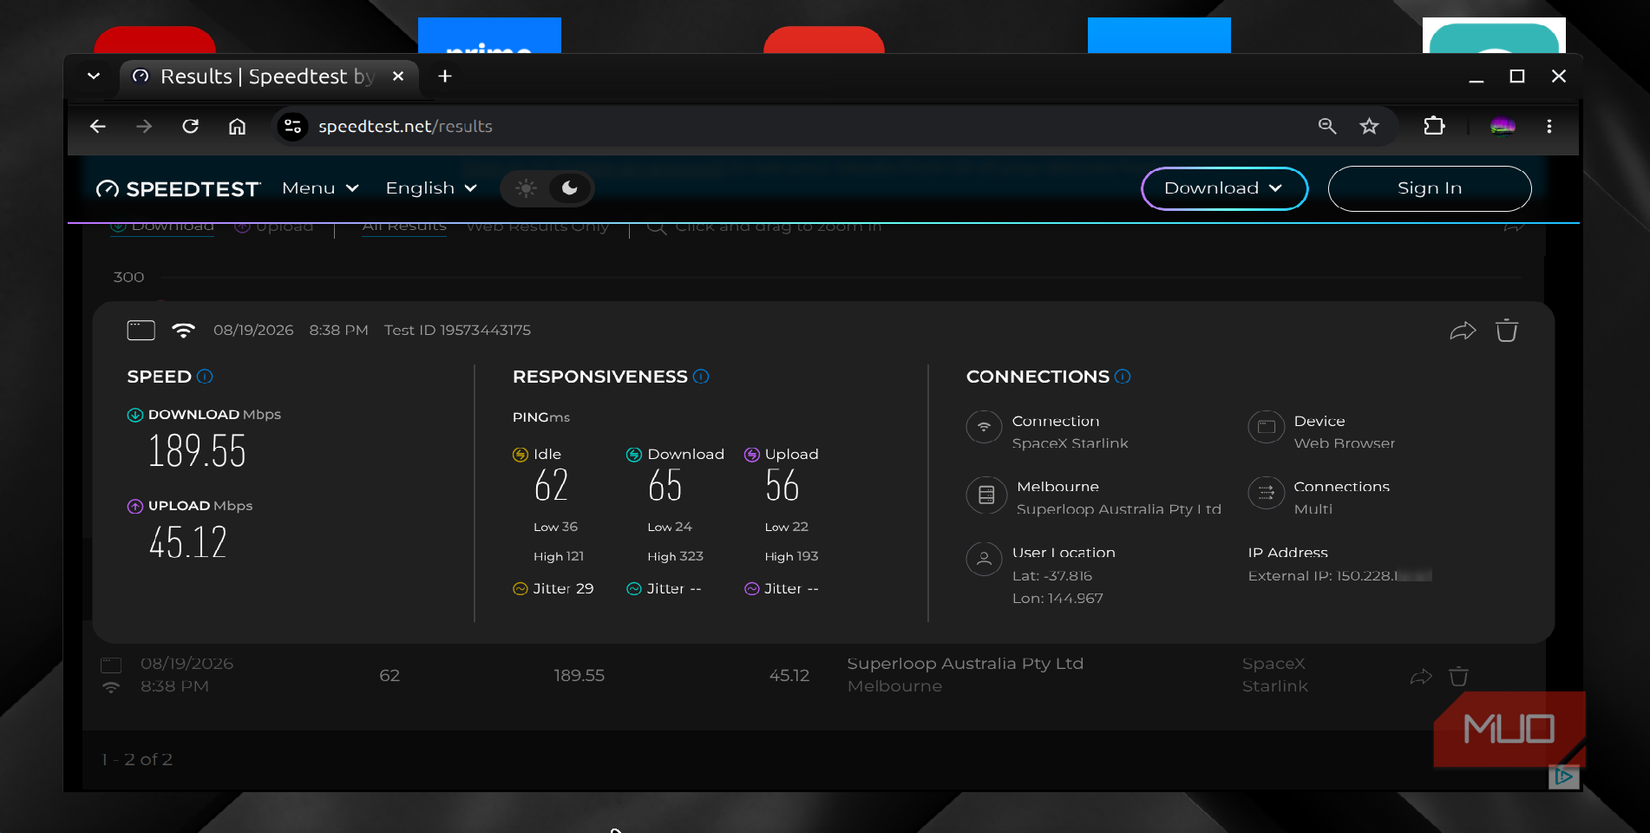Click the Web Browser device icon
The image size is (1650, 833).
(1266, 427)
